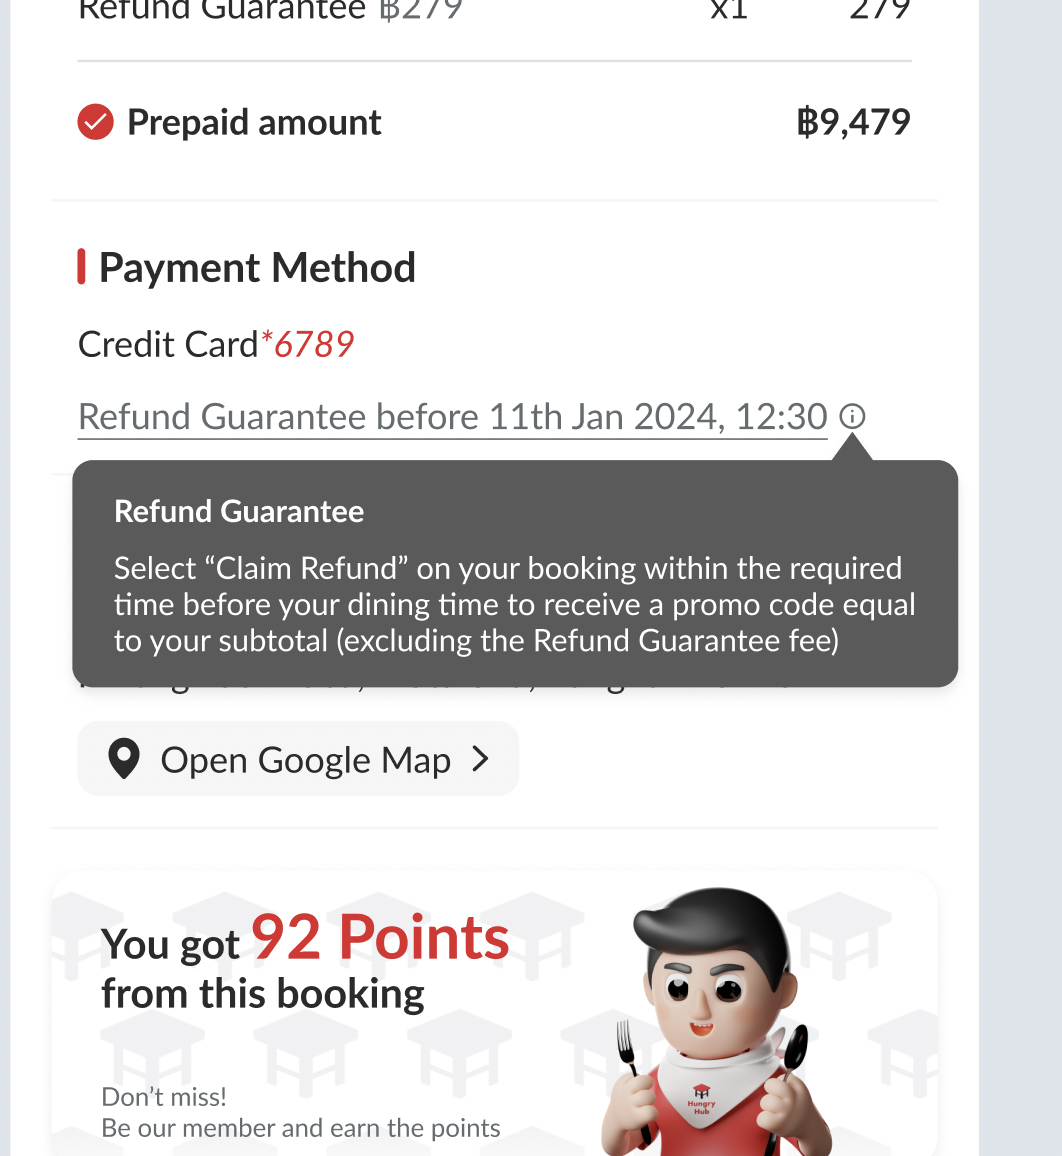Click the red "92 Points" text
This screenshot has width=1062, height=1156.
coord(380,938)
